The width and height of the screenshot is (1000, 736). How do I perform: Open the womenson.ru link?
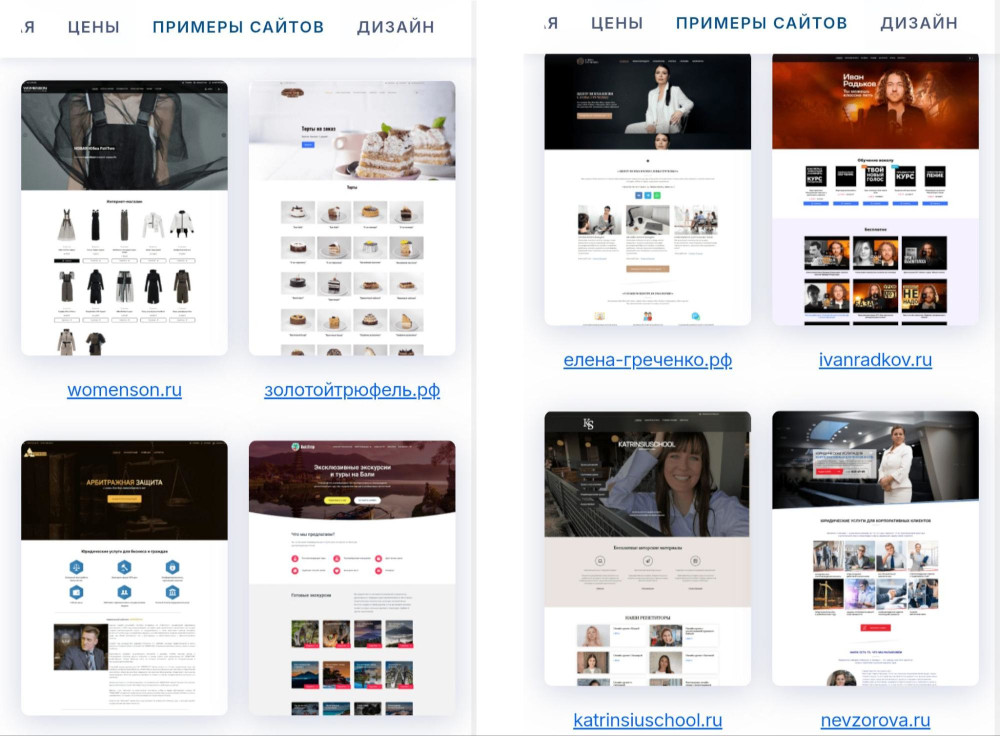(x=124, y=390)
